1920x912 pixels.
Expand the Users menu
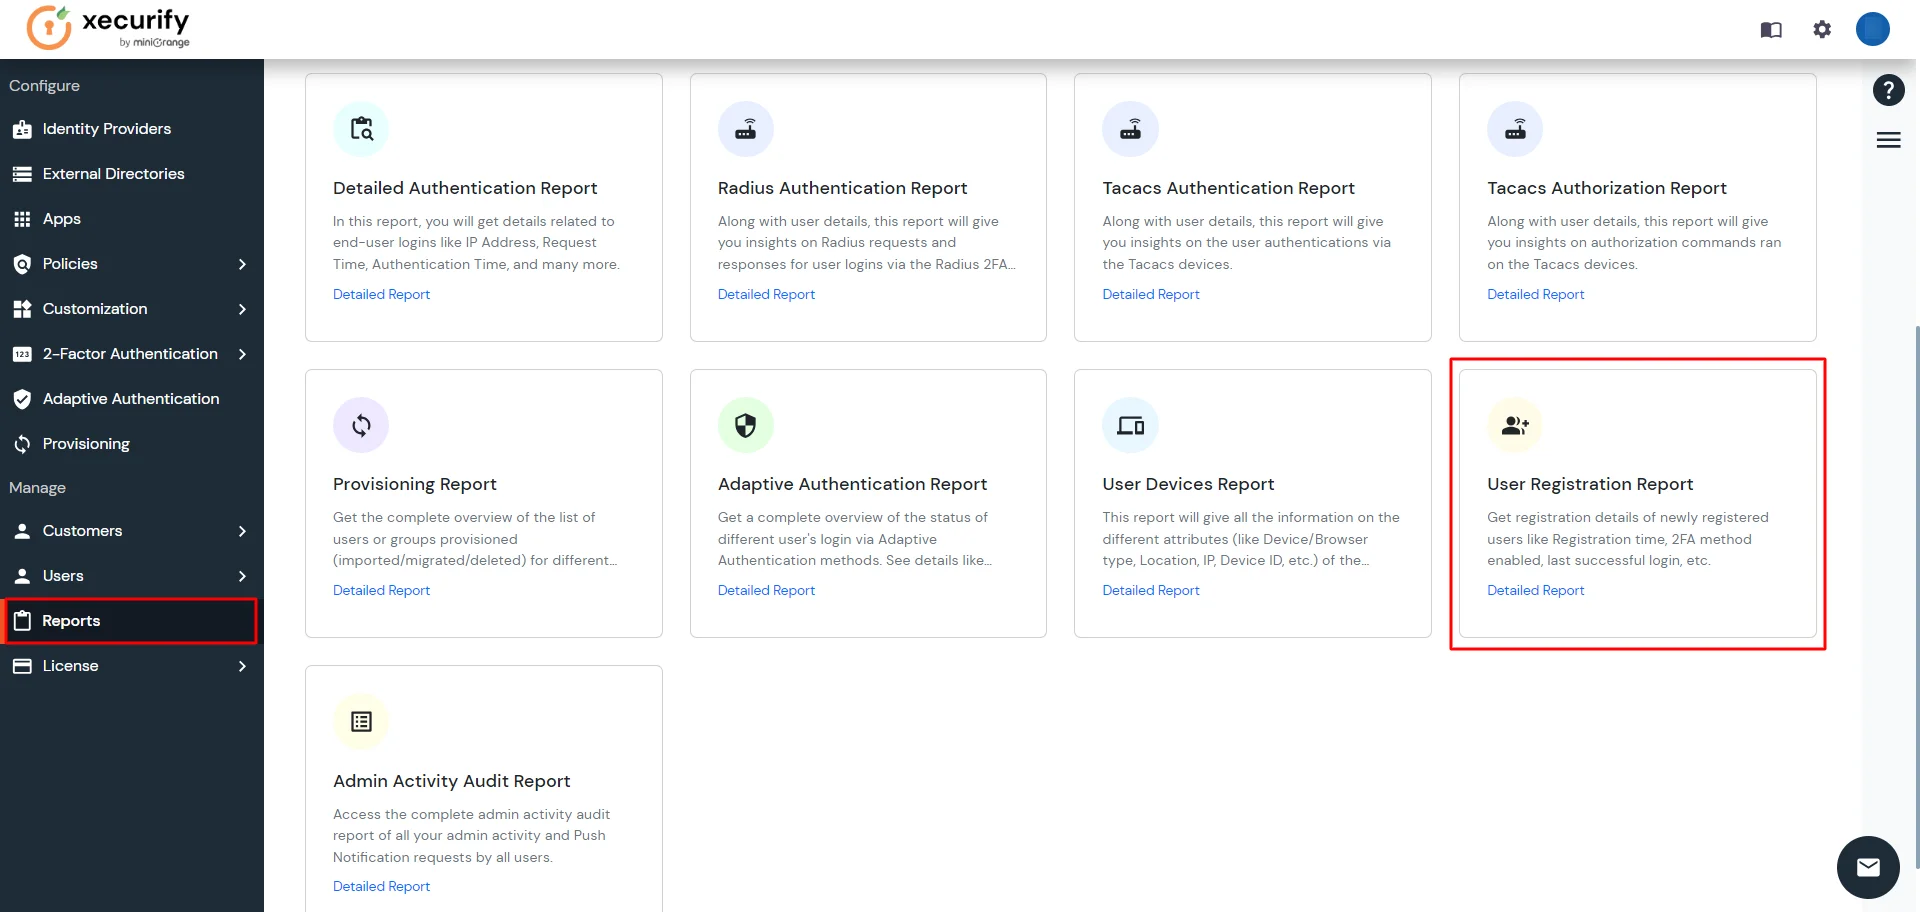point(62,575)
